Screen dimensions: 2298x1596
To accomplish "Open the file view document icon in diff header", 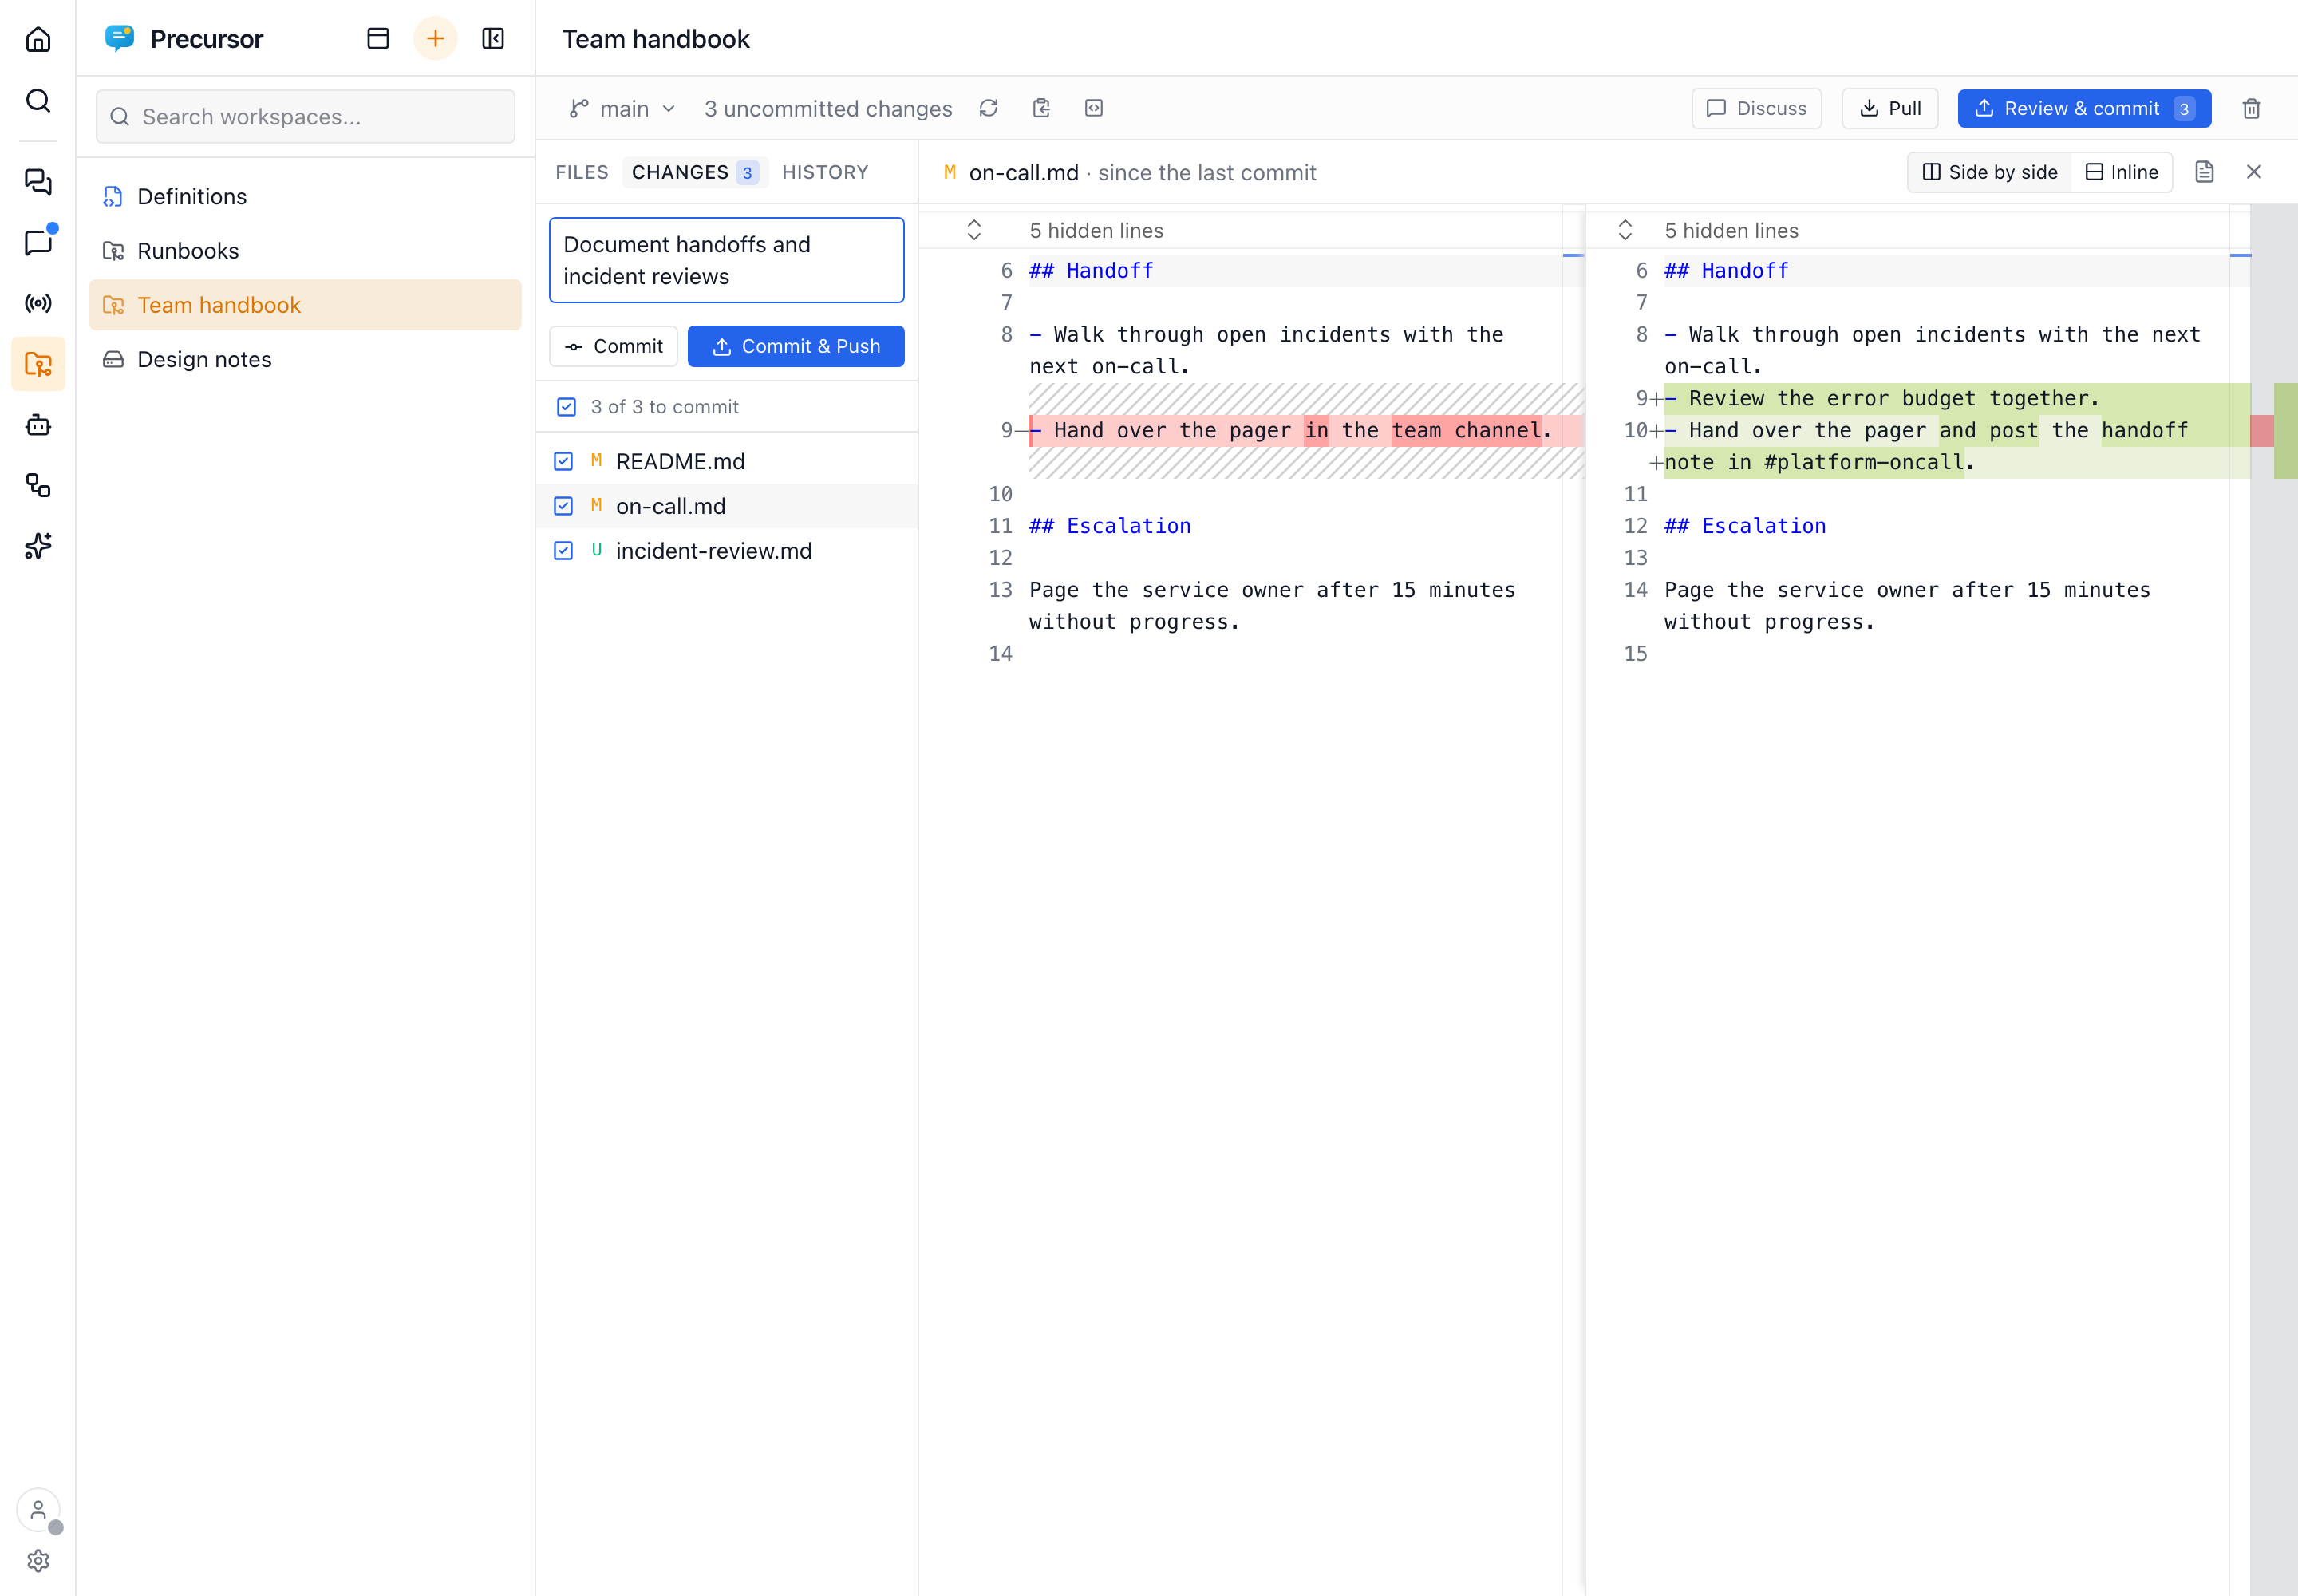I will (2204, 172).
